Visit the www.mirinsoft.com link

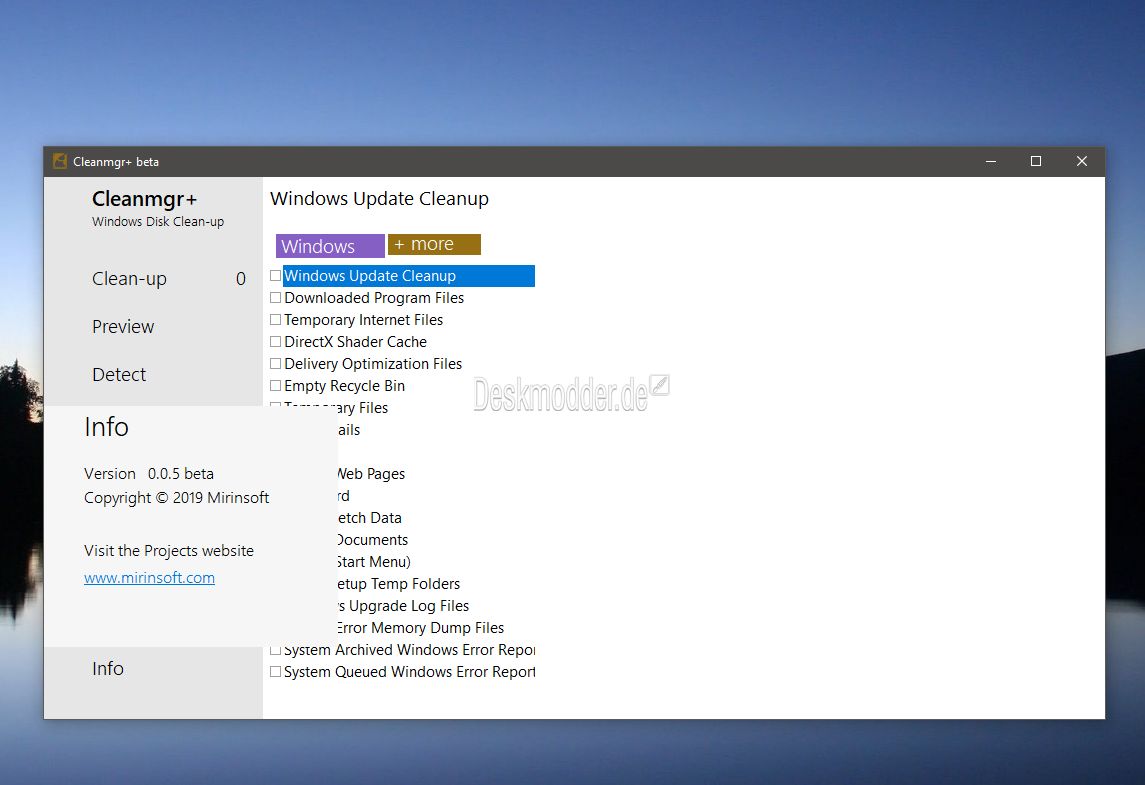(149, 578)
